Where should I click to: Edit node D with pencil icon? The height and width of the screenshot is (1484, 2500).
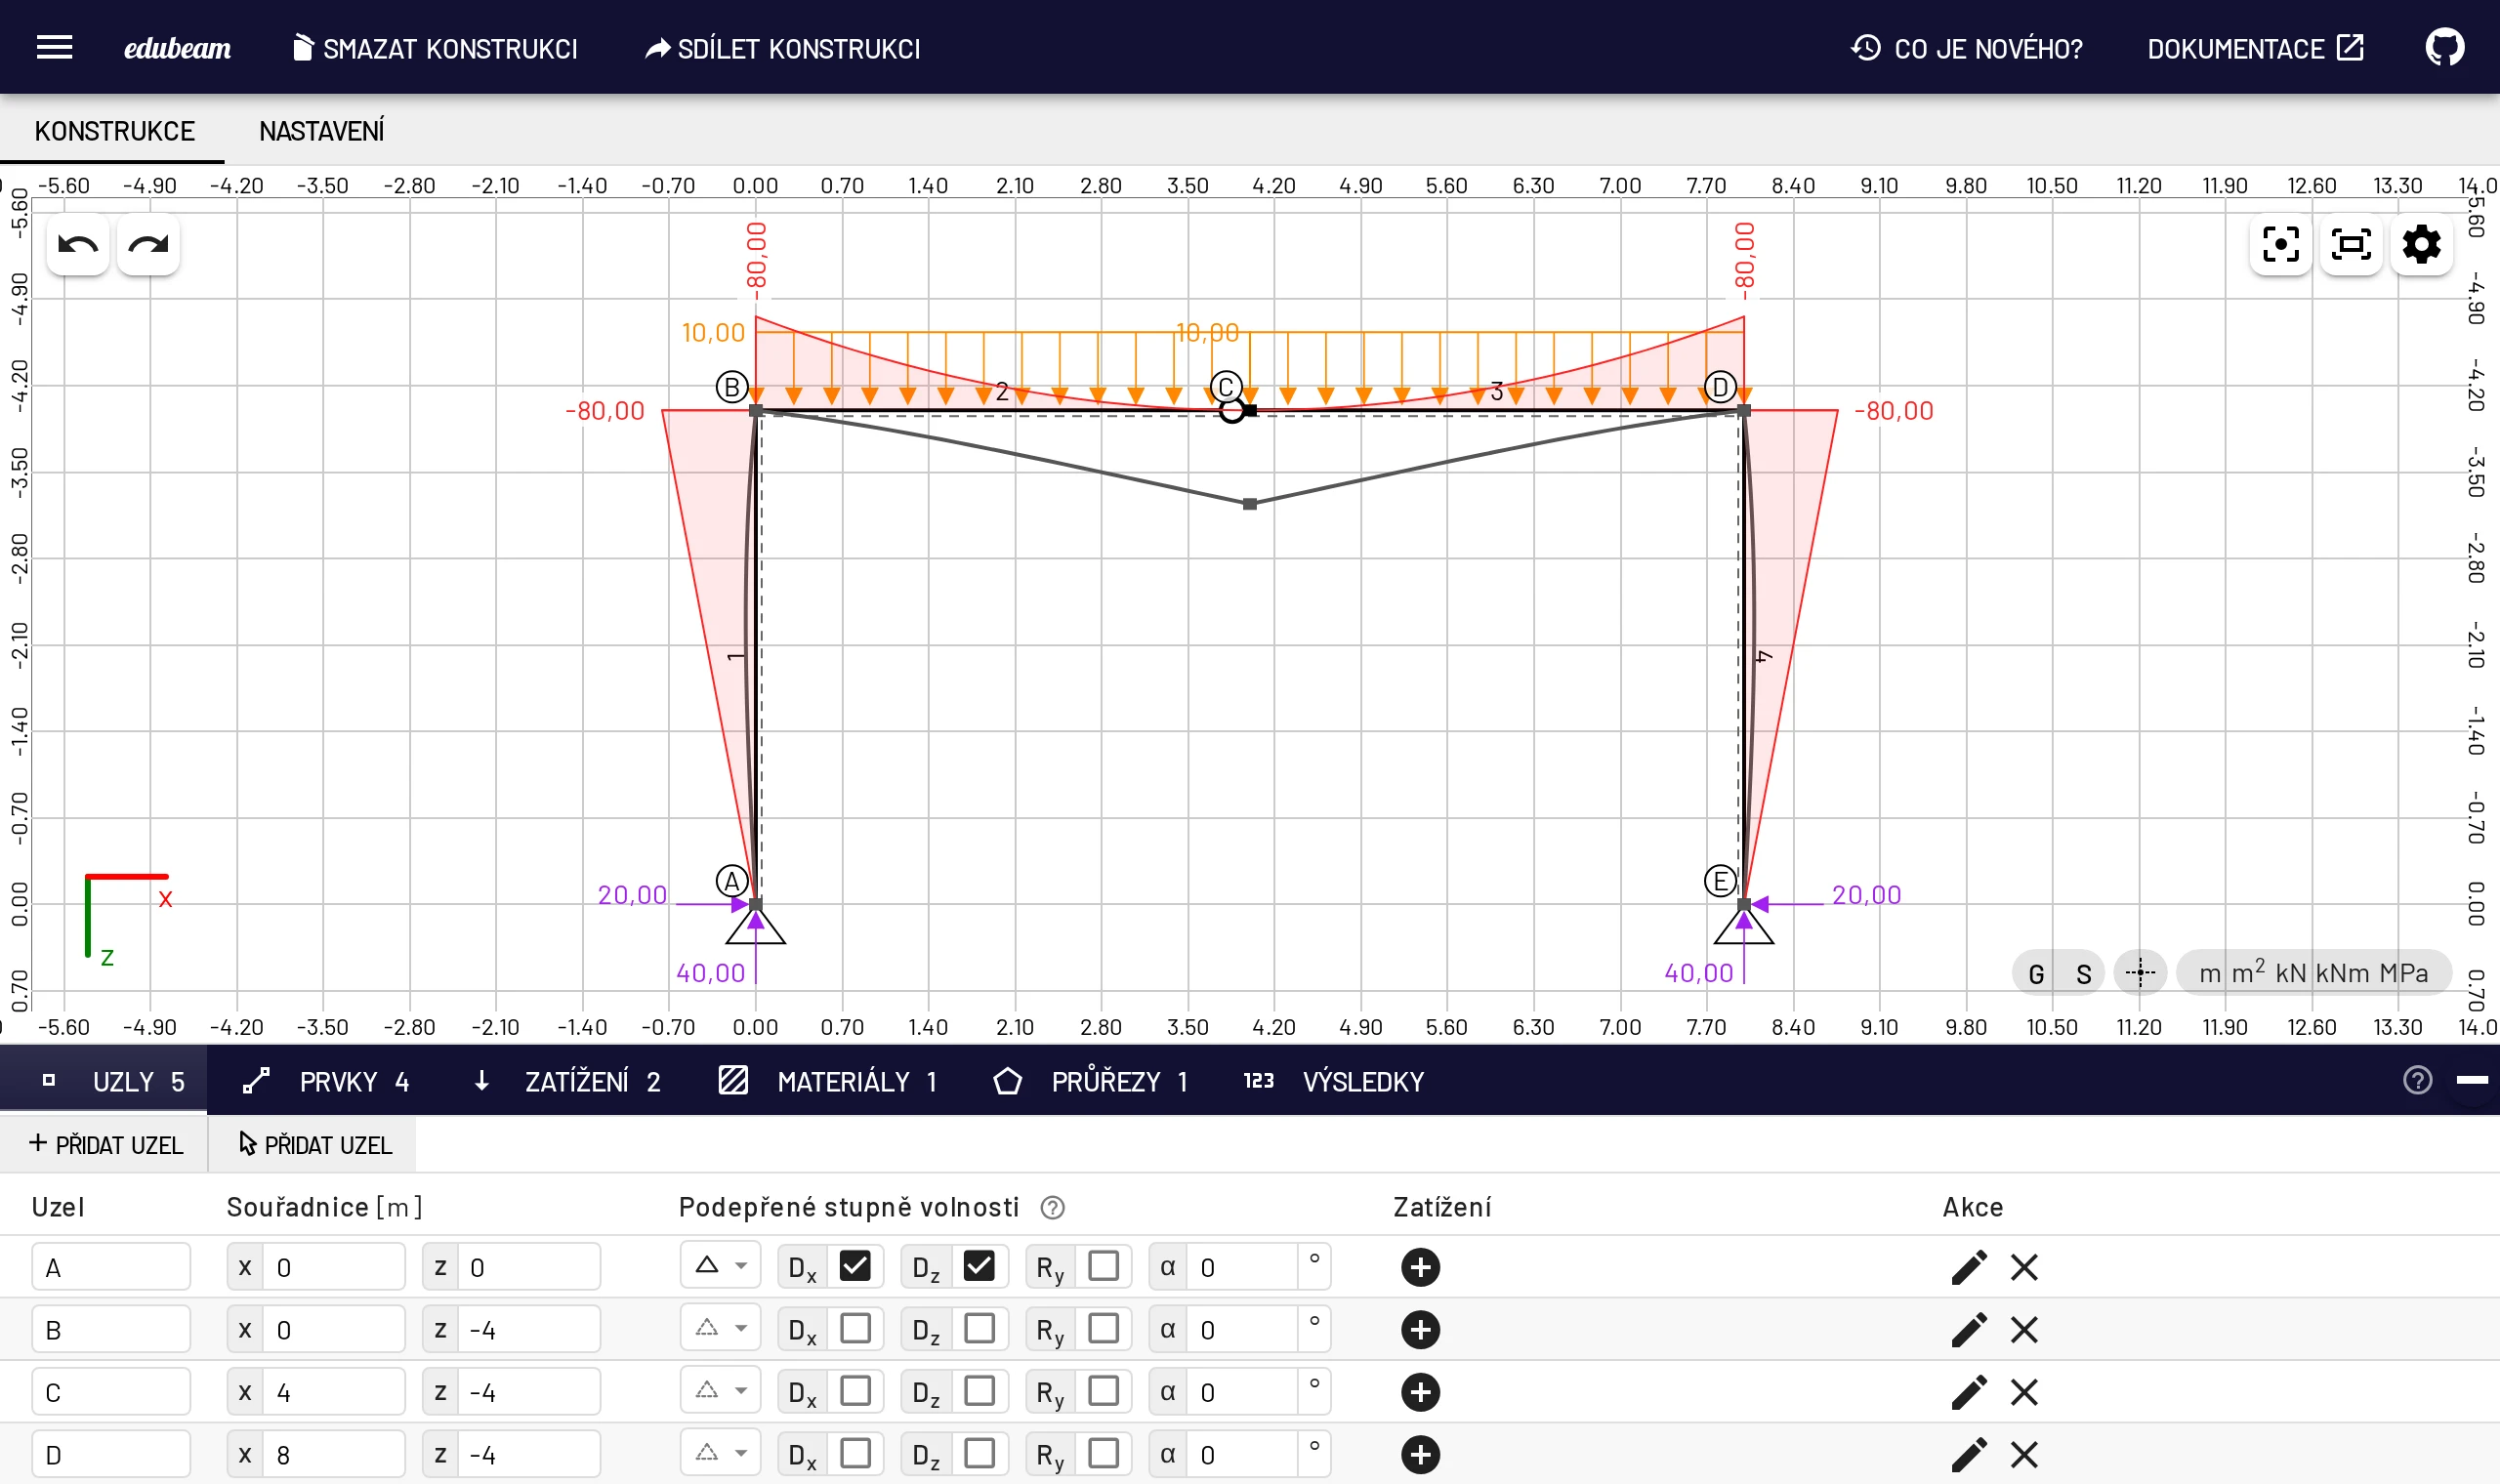[1968, 1454]
